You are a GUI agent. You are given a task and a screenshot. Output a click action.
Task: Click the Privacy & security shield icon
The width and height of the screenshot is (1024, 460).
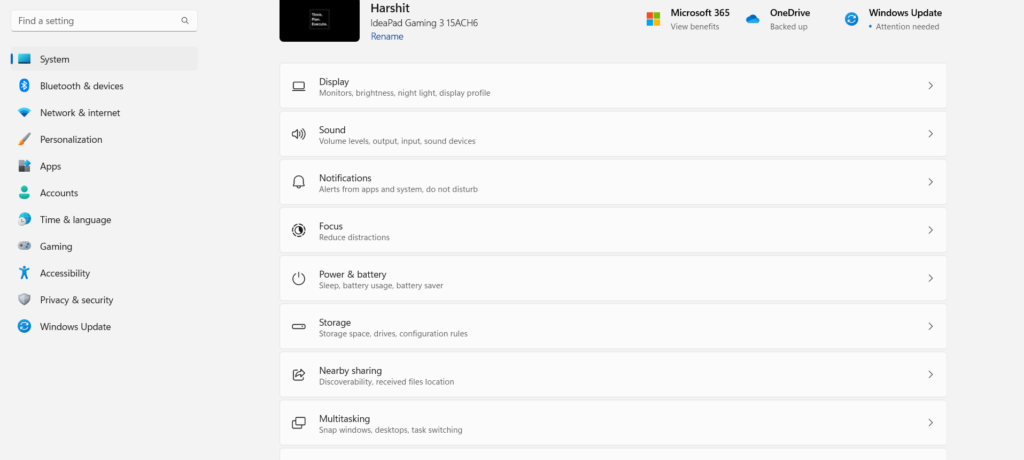[x=24, y=300]
